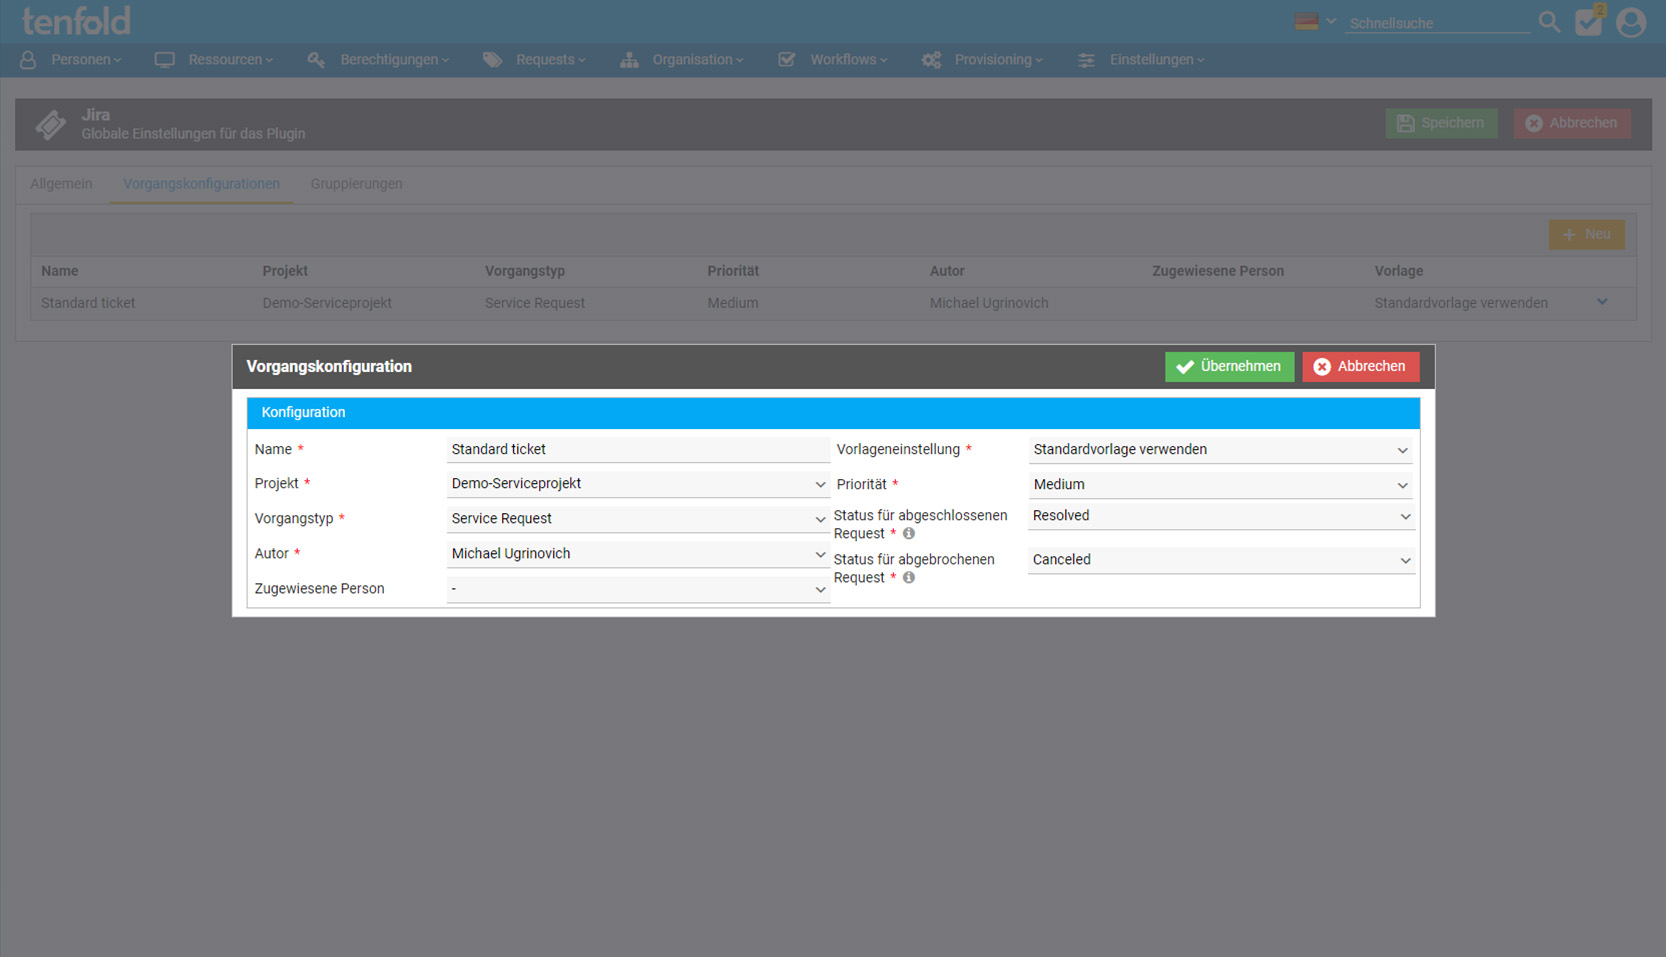Open the Zugewiesene Person dropdown
This screenshot has height=957, width=1666.
coord(637,589)
